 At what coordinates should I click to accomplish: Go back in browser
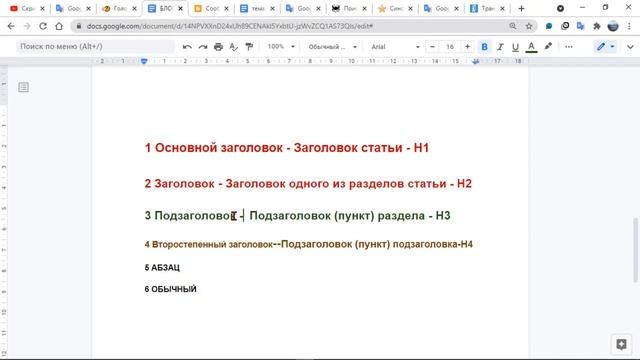point(11,26)
